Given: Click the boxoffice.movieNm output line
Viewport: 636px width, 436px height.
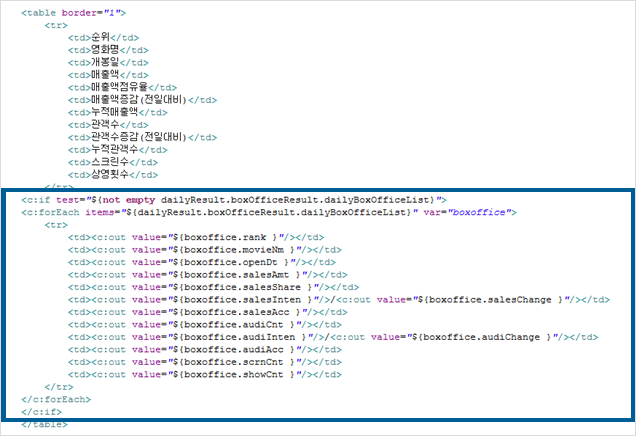Looking at the screenshot, I should (205, 250).
